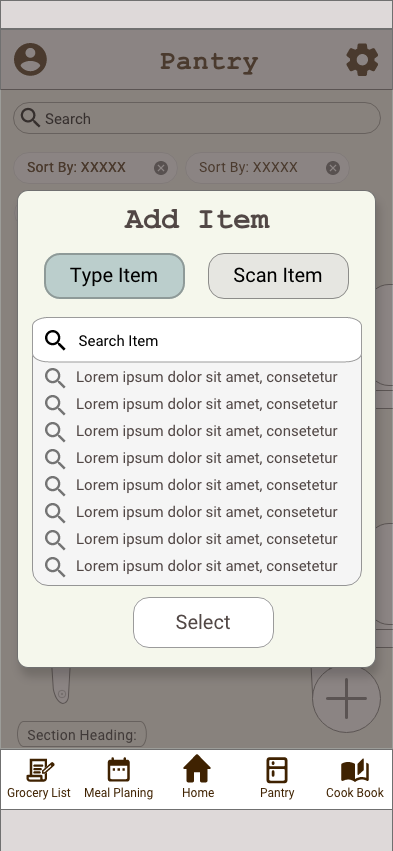Image resolution: width=393 pixels, height=851 pixels.
Task: Tap the Grocery List nav icon
Action: [x=39, y=770]
